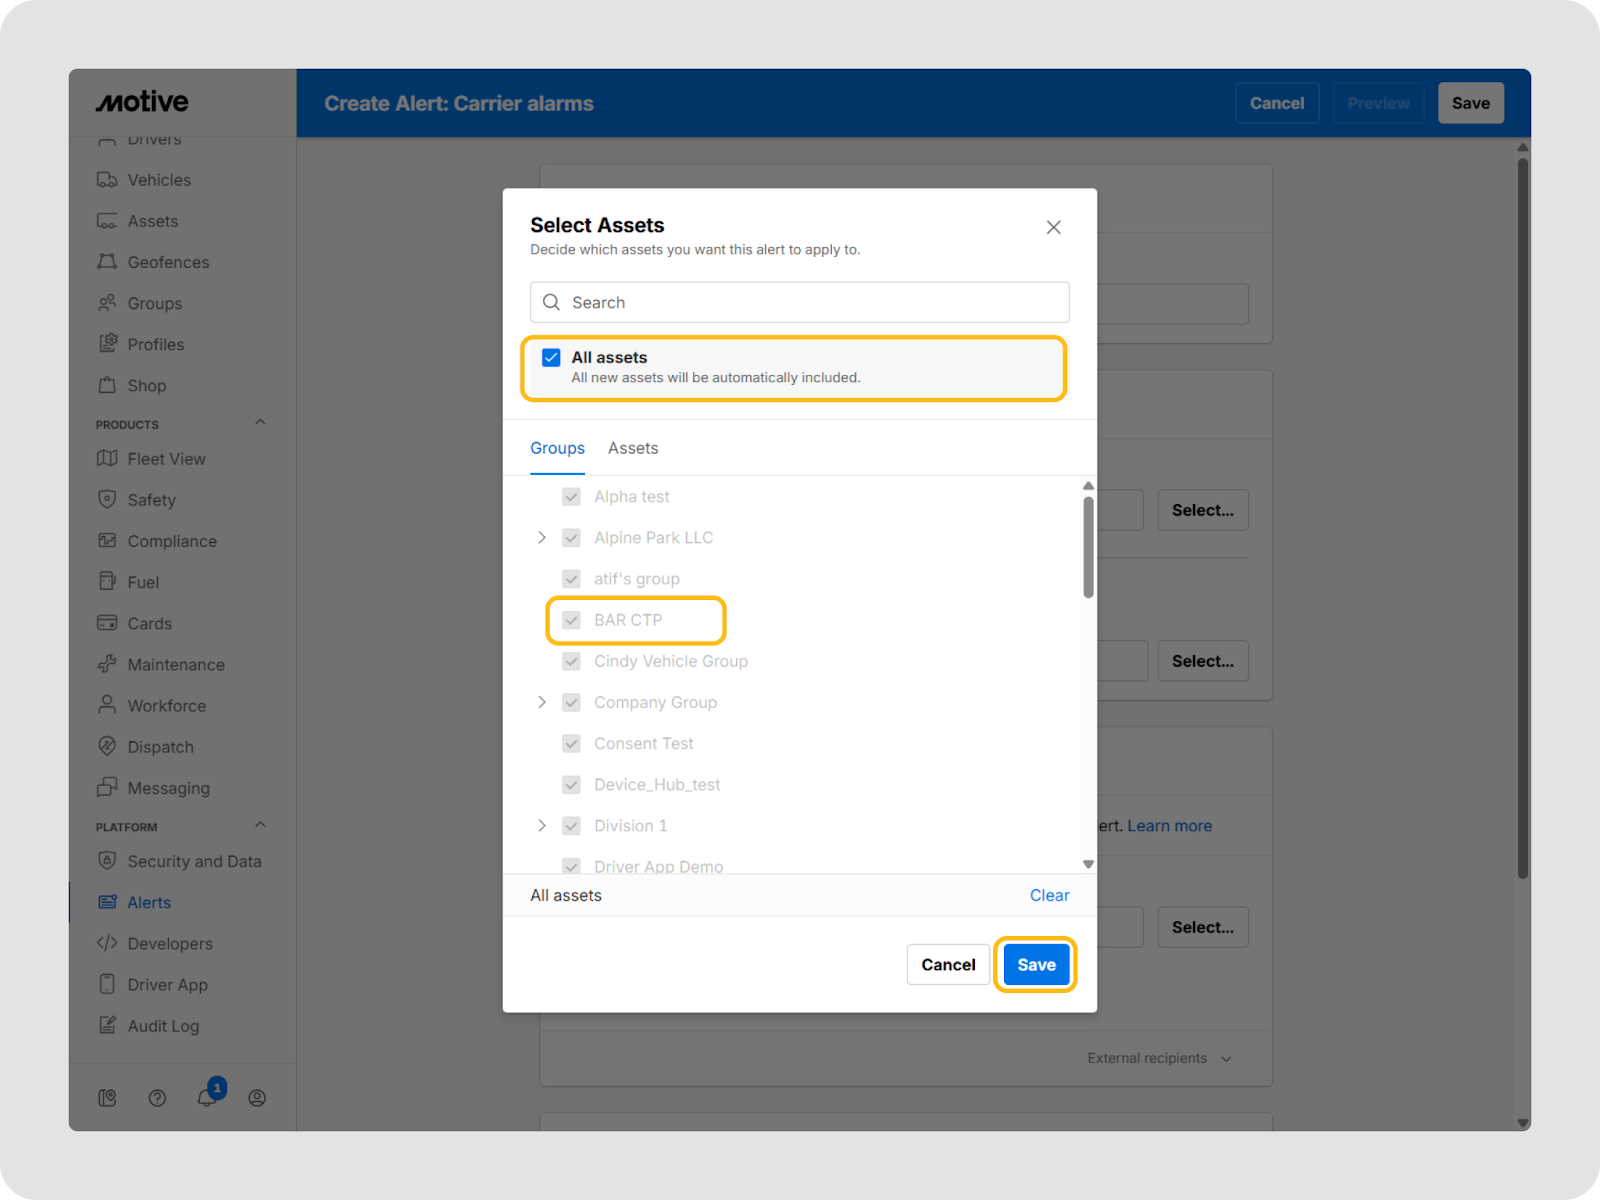
Task: Expand the Alpine Park LLC group
Action: [x=542, y=538]
